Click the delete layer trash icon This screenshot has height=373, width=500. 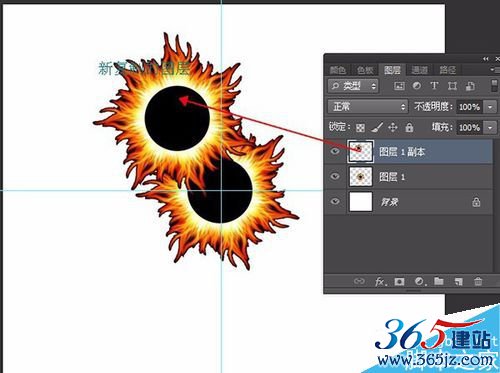(478, 282)
